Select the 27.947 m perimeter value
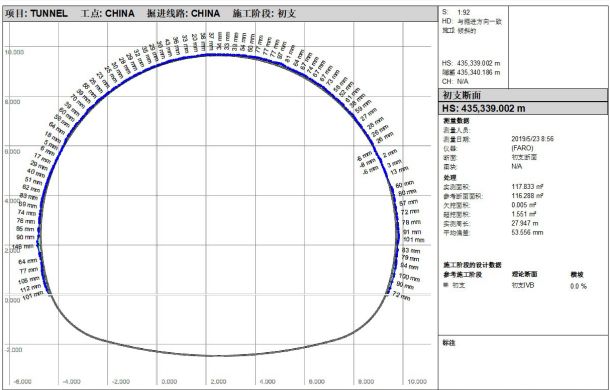This screenshot has height=390, width=610. coord(525,223)
